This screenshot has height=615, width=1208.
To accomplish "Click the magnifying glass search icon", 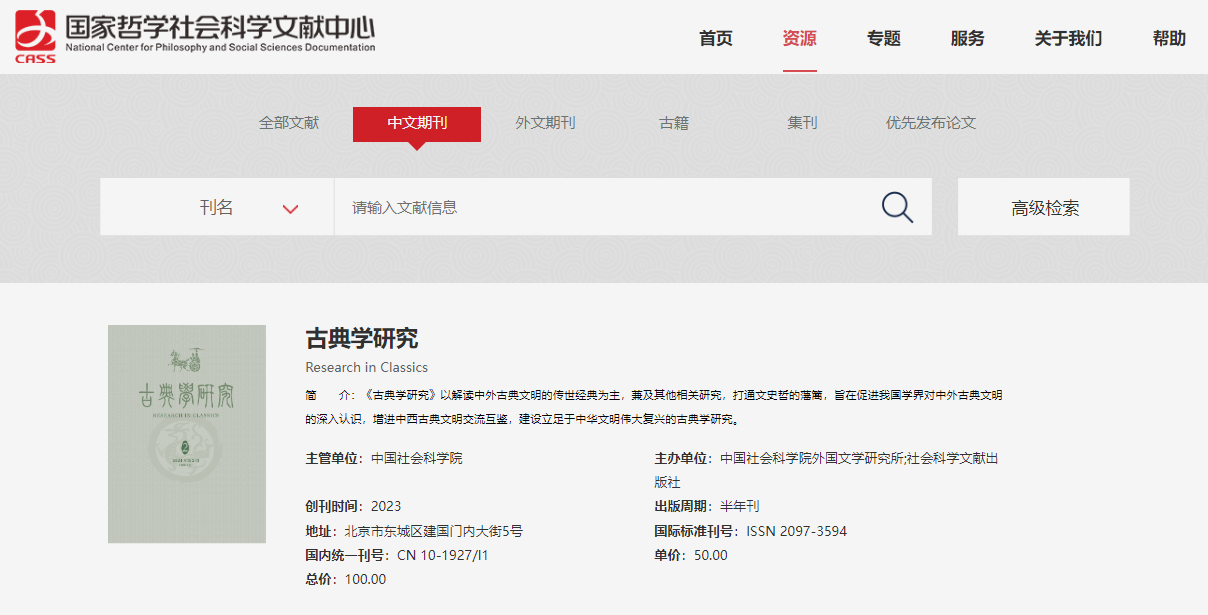I will point(897,207).
